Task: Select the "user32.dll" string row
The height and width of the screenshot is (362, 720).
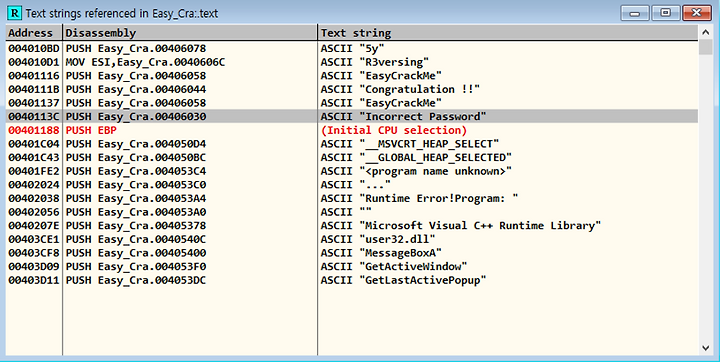Action: tap(352, 239)
